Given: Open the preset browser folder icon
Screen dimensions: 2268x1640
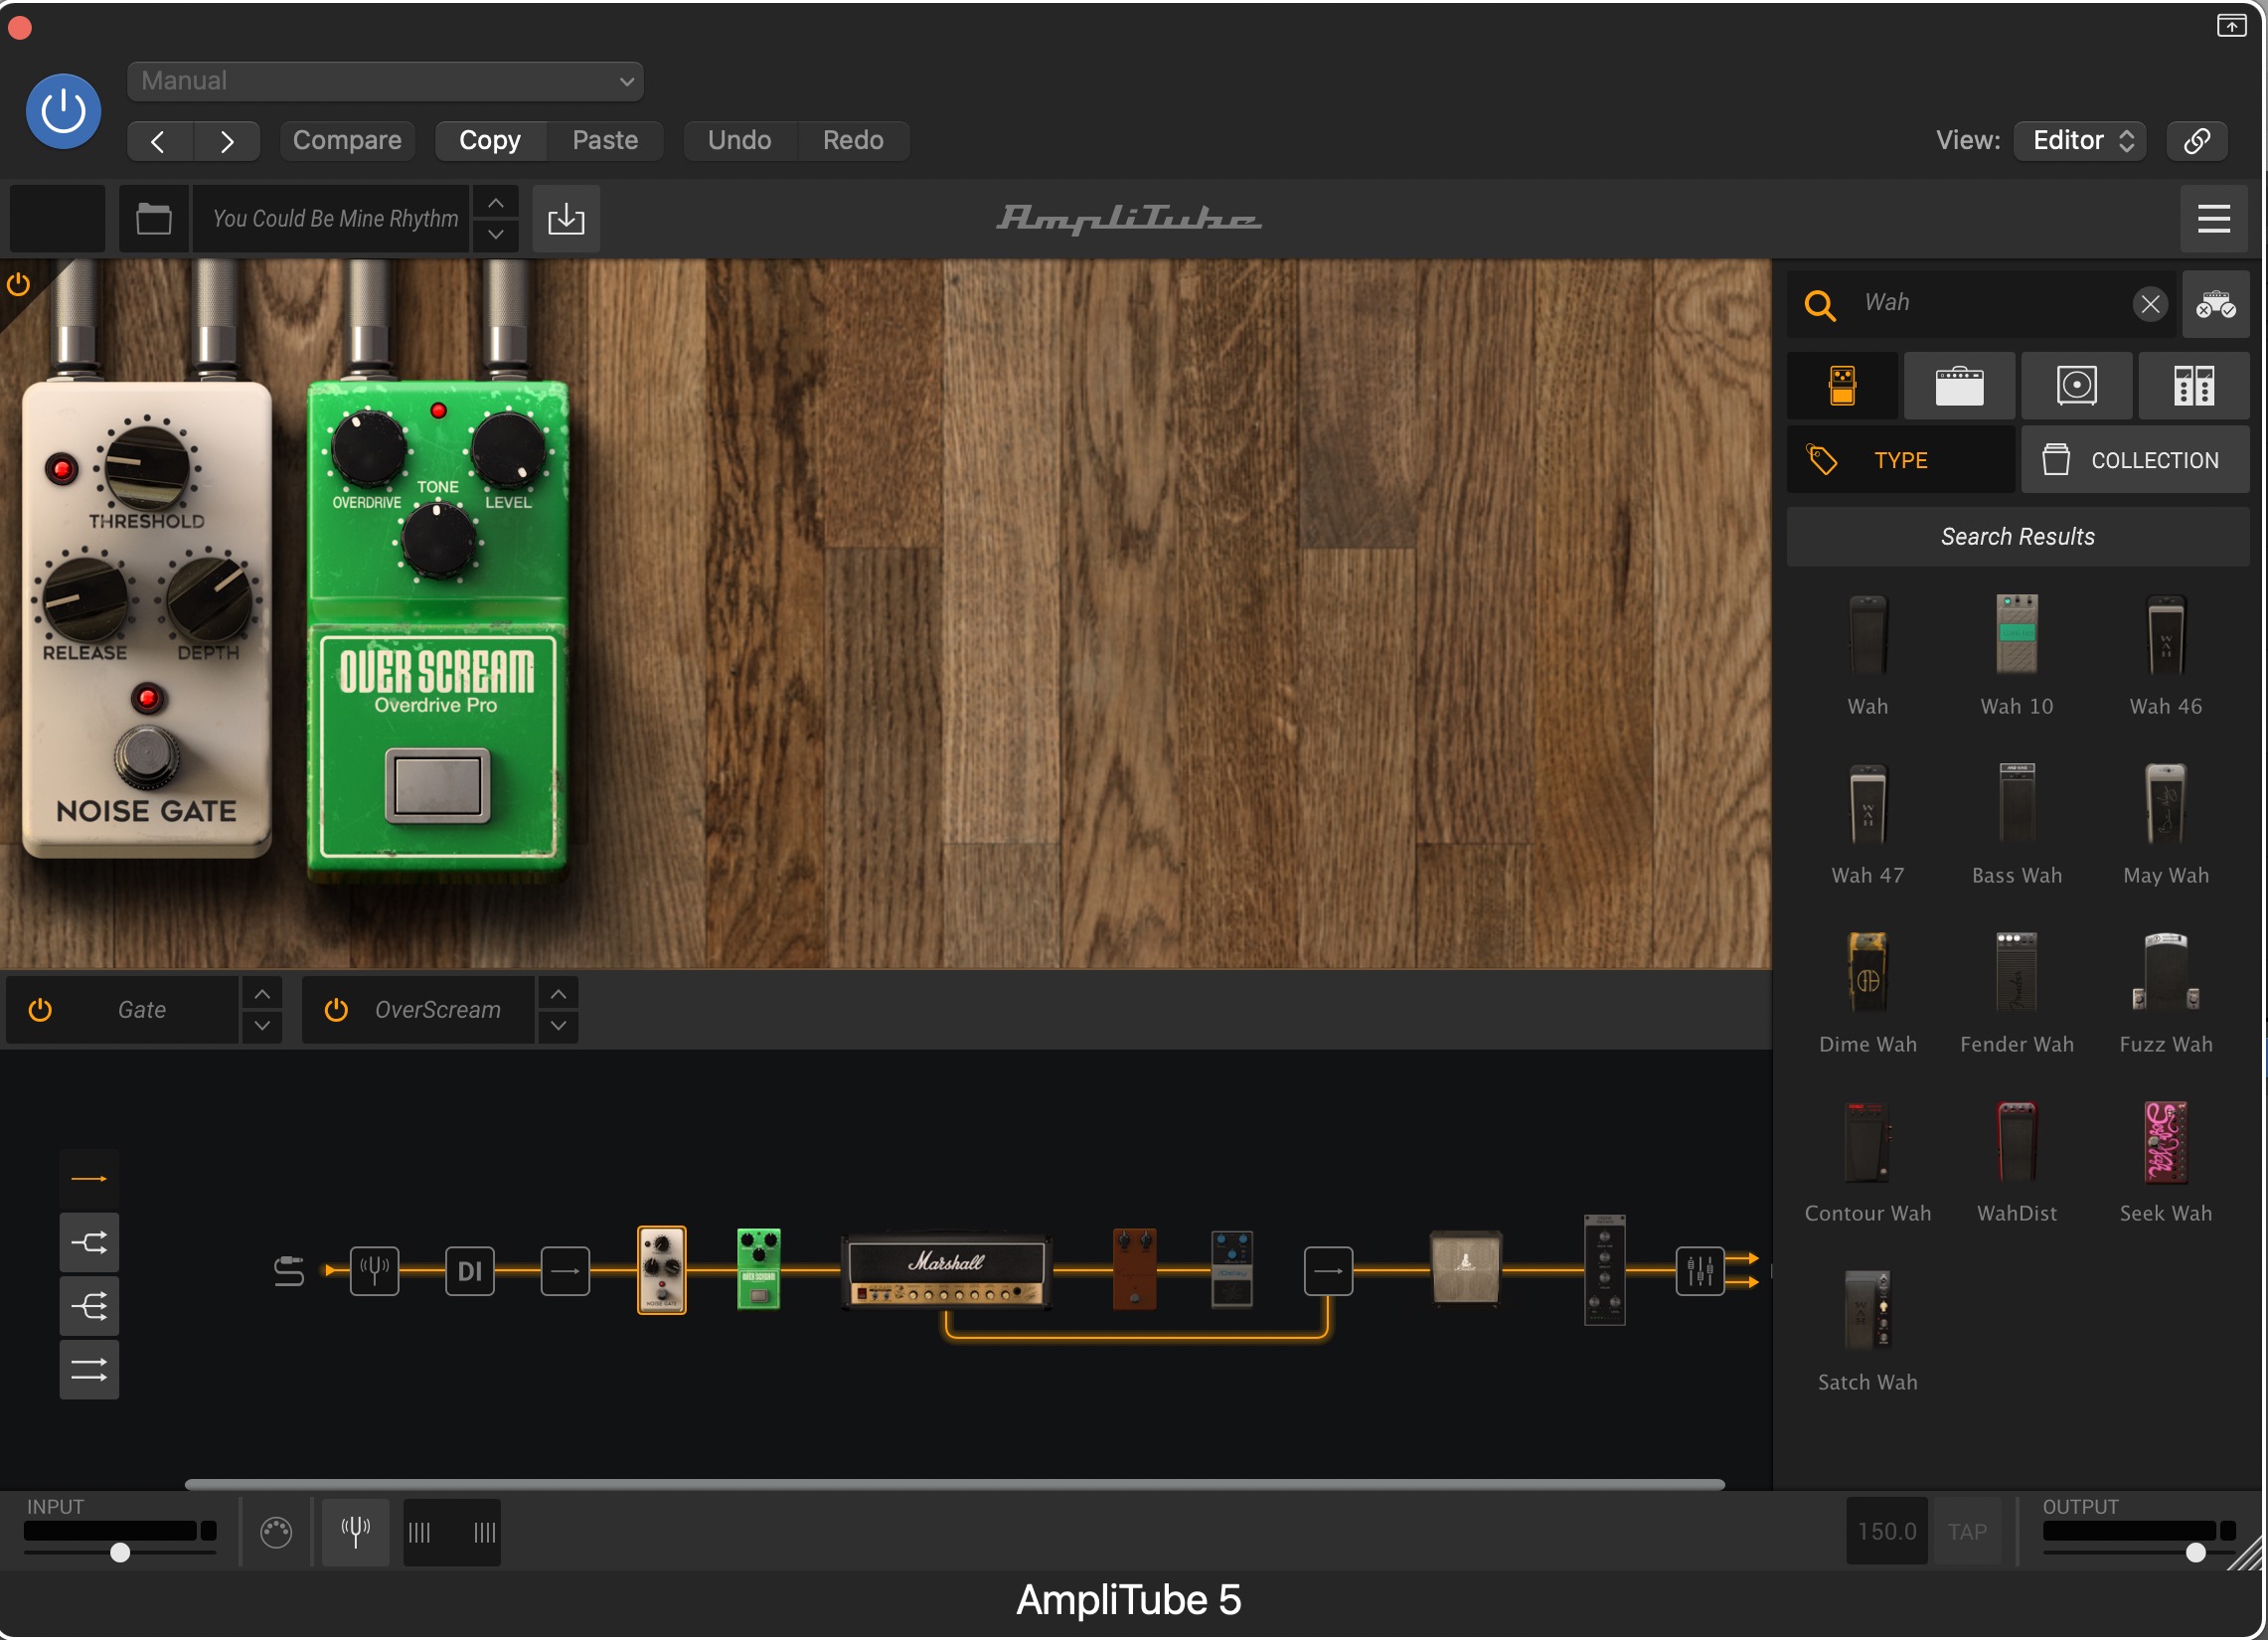Looking at the screenshot, I should click(154, 218).
